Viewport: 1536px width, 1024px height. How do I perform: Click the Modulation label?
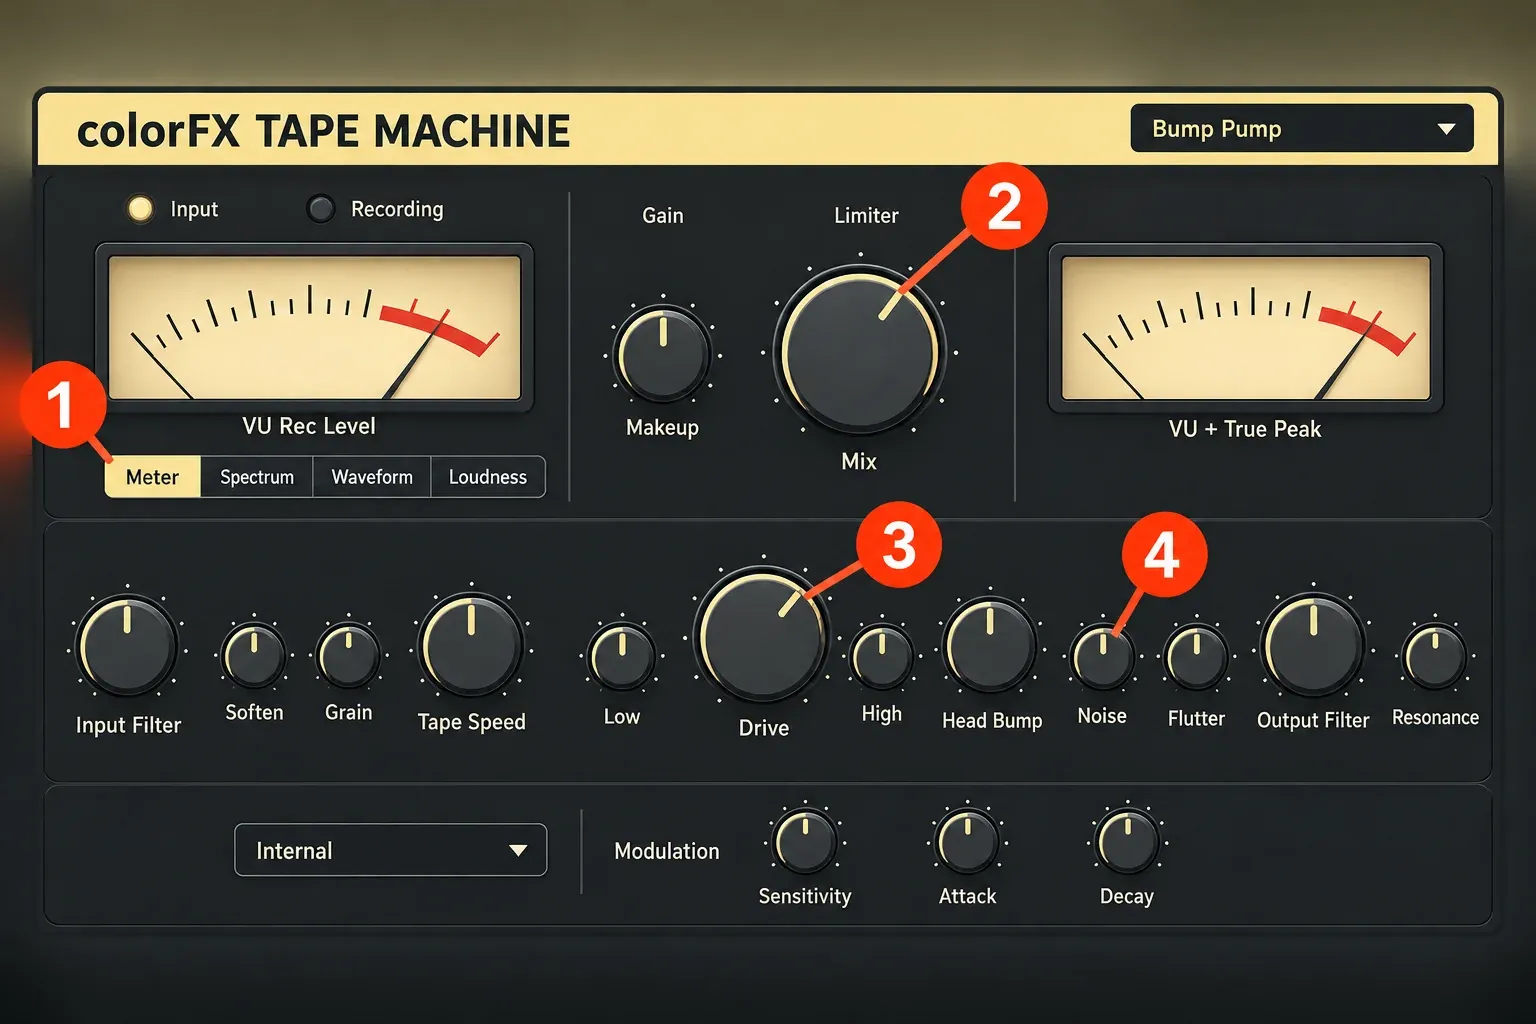(x=667, y=851)
